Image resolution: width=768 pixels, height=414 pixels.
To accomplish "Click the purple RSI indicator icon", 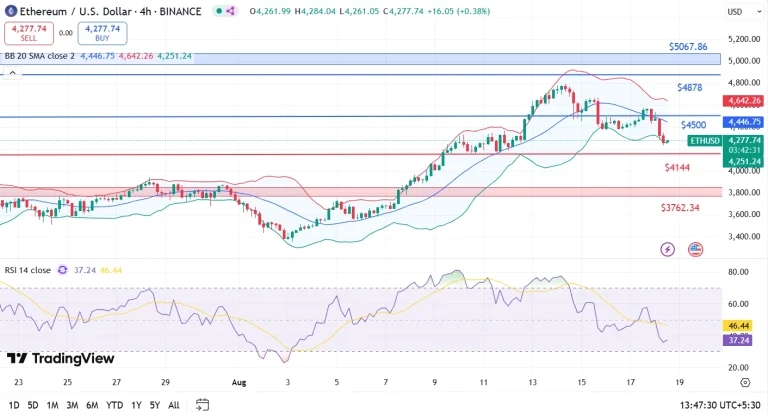I will (x=63, y=270).
